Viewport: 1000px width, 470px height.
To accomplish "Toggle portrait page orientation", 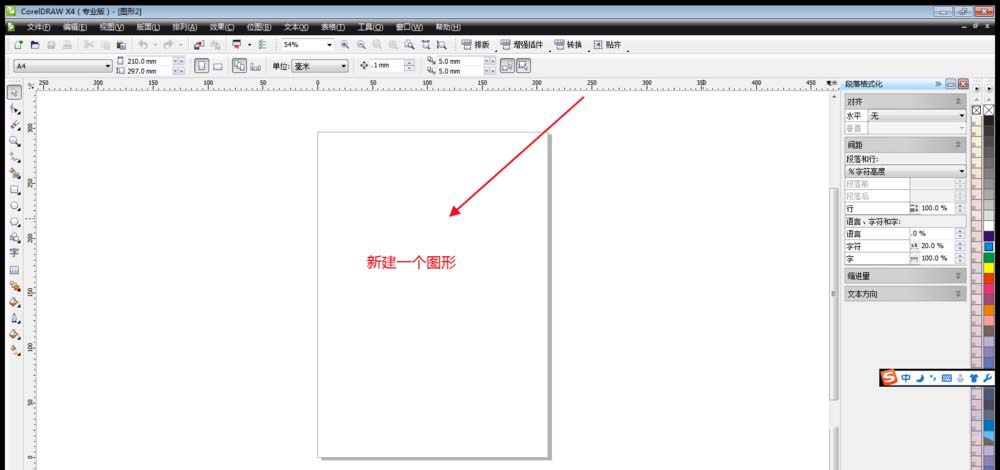I will 201,66.
